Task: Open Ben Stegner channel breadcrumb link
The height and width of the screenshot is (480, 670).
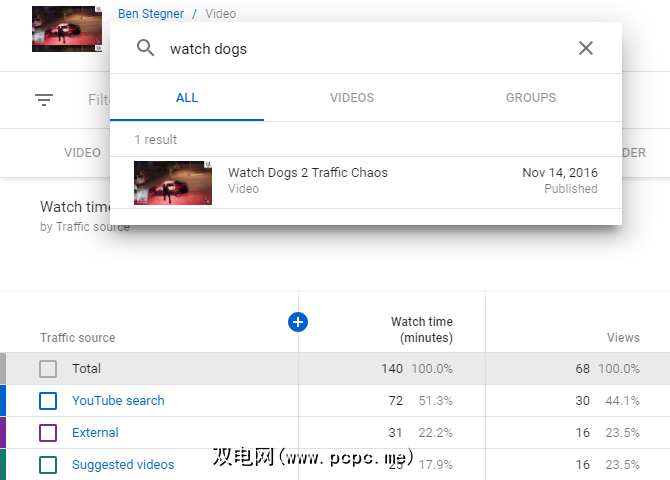Action: coord(151,14)
